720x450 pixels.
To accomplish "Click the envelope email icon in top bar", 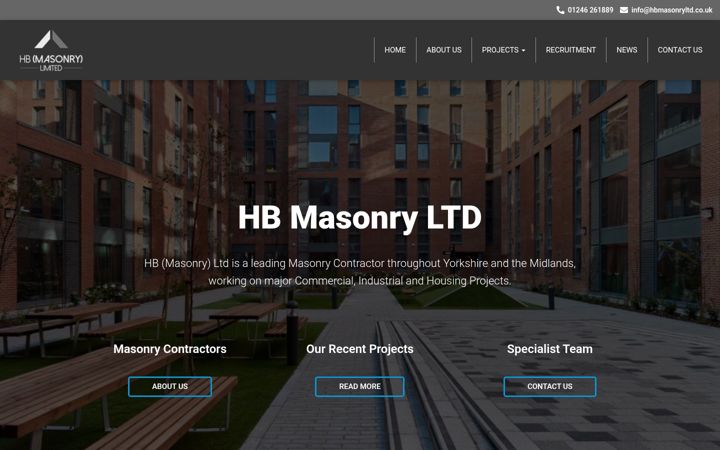I will (624, 10).
